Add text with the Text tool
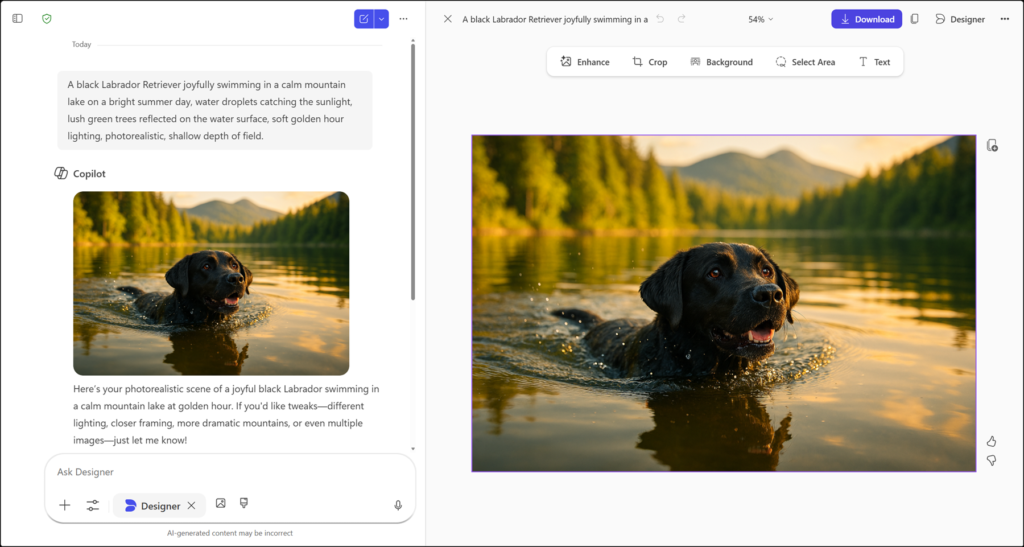The width and height of the screenshot is (1024, 547). (x=874, y=62)
